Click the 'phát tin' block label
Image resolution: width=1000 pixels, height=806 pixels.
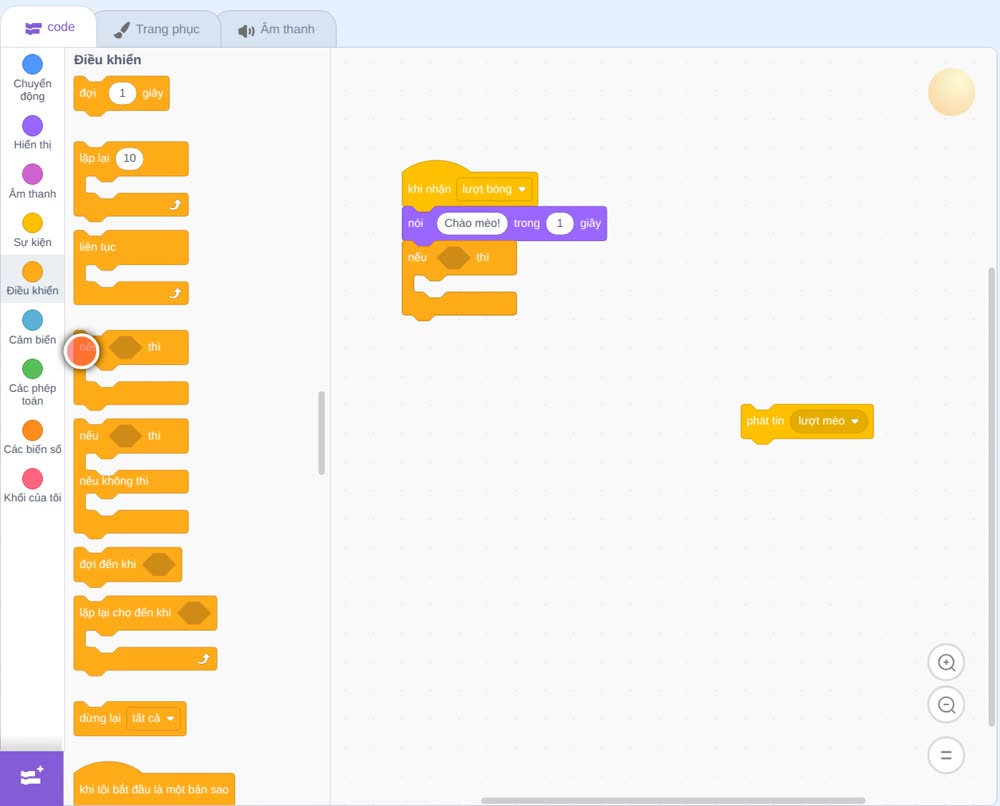[x=765, y=421]
